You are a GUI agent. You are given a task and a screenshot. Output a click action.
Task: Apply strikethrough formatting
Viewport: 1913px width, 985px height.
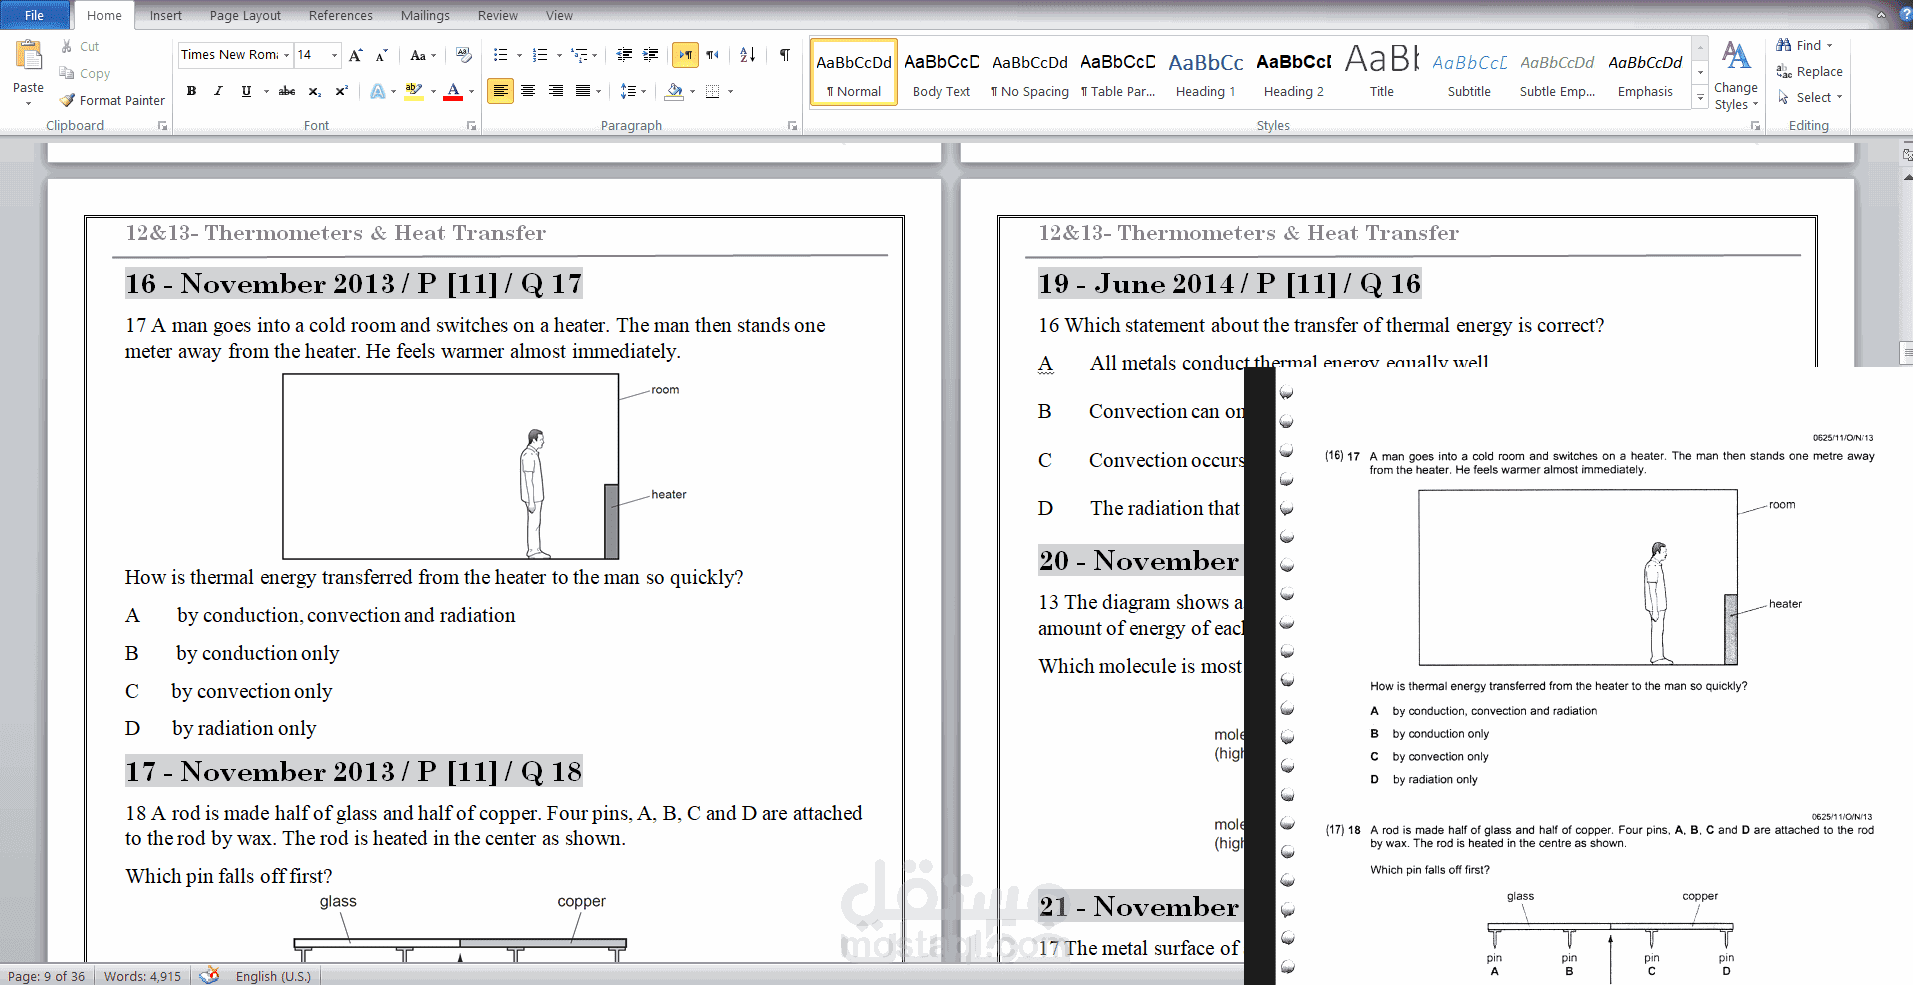[287, 91]
